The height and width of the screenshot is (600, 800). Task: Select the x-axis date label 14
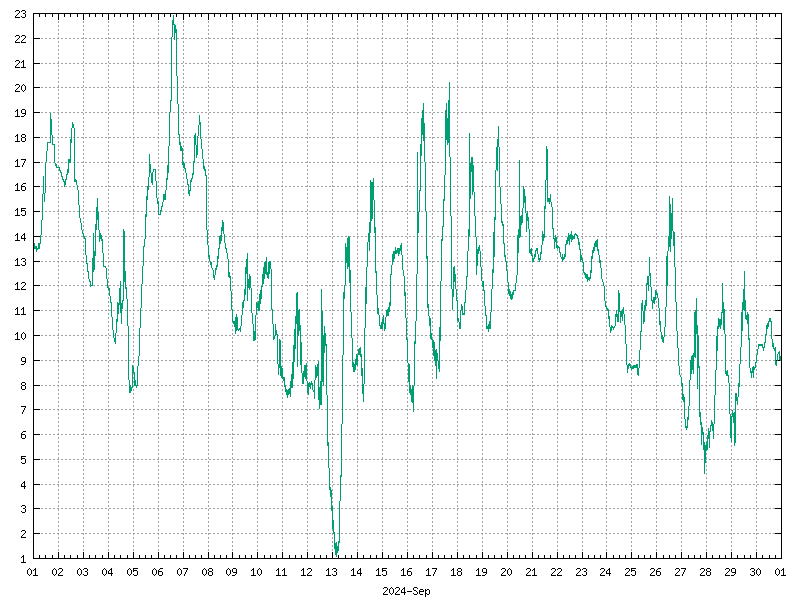pos(356,572)
